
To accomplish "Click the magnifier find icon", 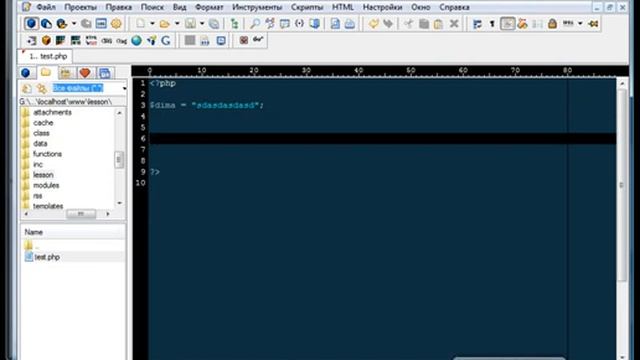I will 255,24.
